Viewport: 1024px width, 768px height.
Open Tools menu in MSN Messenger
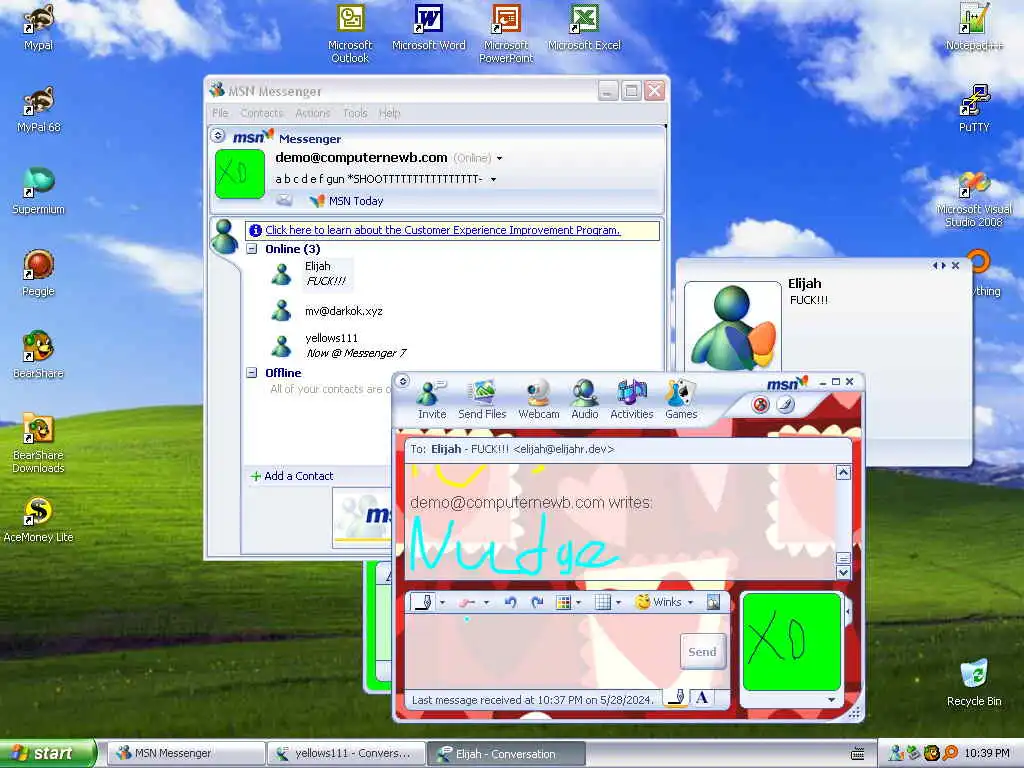point(355,113)
